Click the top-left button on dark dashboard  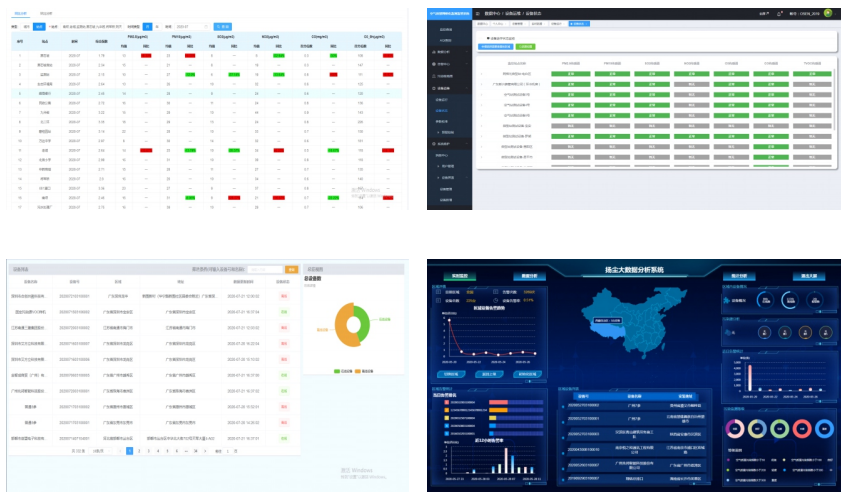(459, 275)
